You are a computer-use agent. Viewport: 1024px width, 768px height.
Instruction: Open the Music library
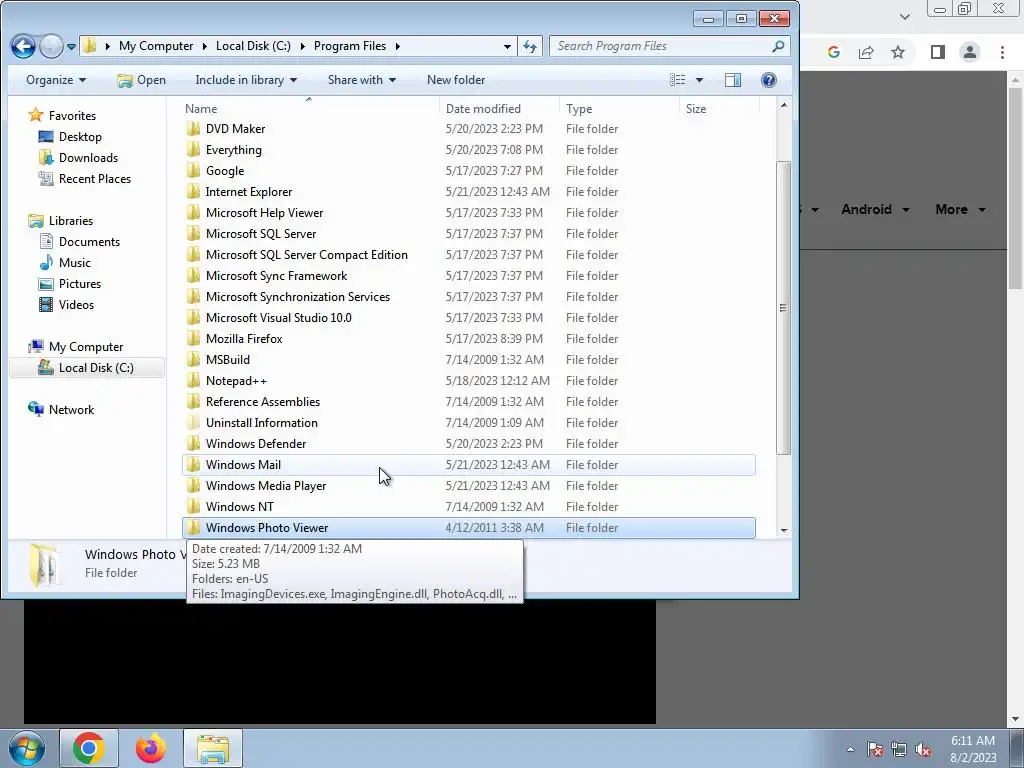tap(74, 263)
